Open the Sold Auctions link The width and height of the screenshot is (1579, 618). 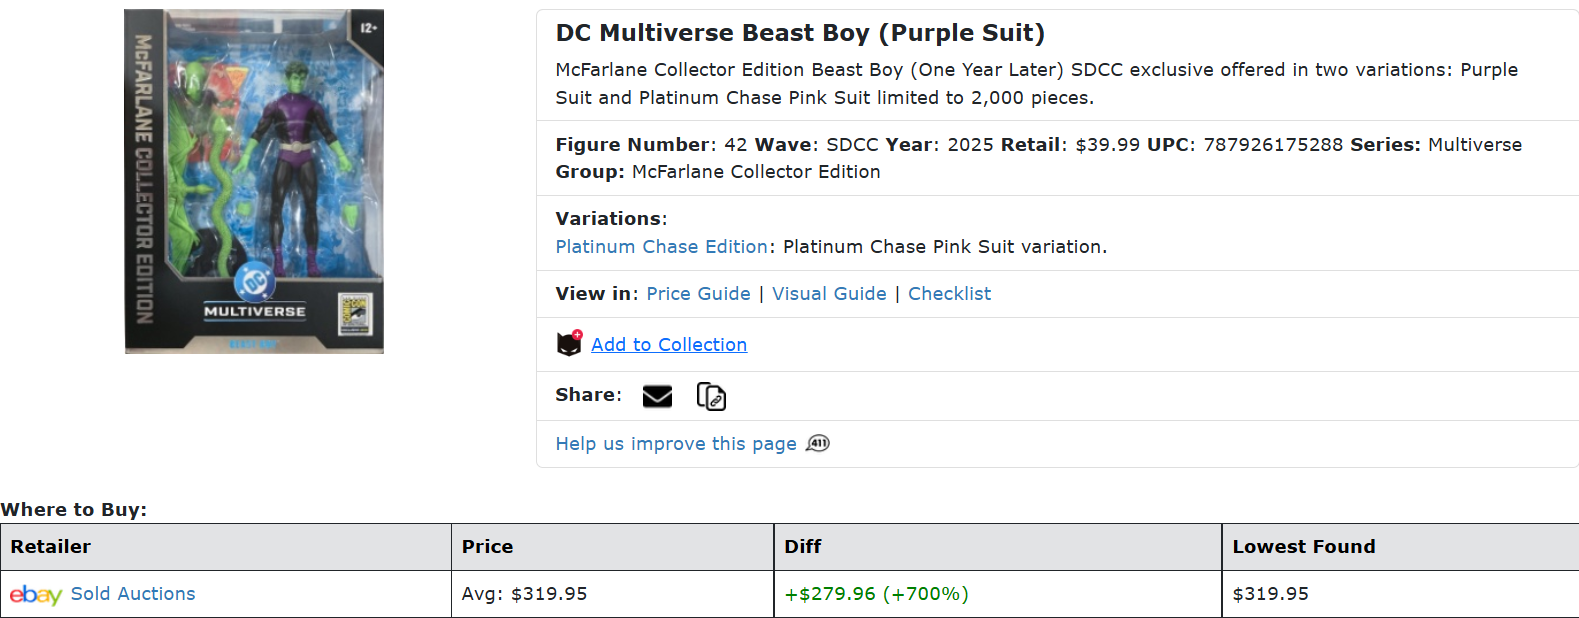click(133, 594)
